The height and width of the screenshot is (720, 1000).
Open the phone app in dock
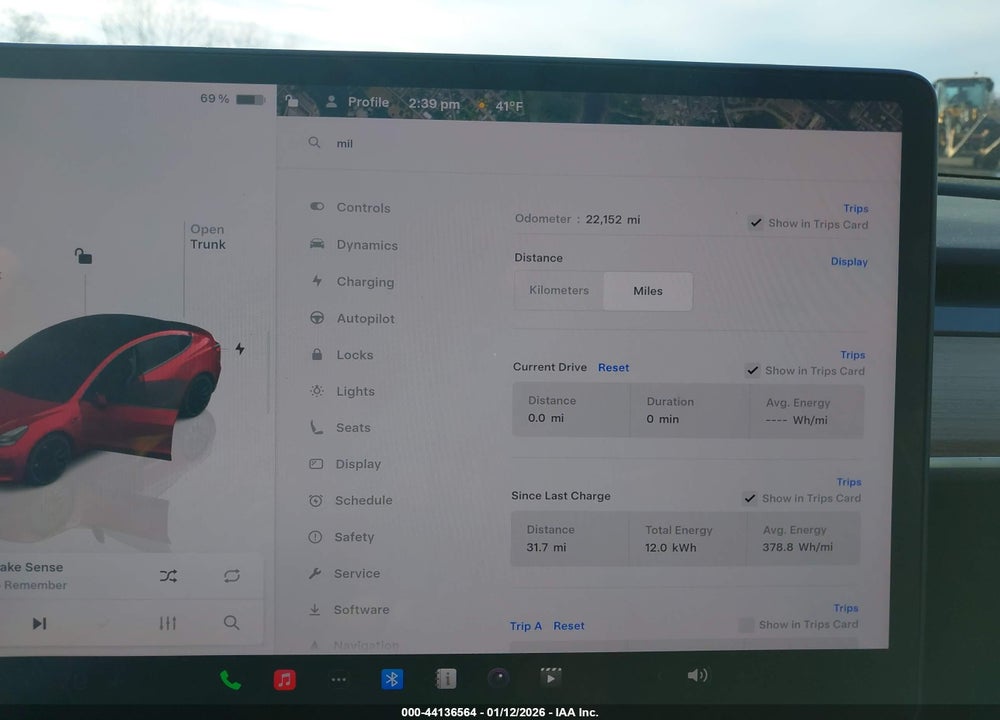[230, 680]
